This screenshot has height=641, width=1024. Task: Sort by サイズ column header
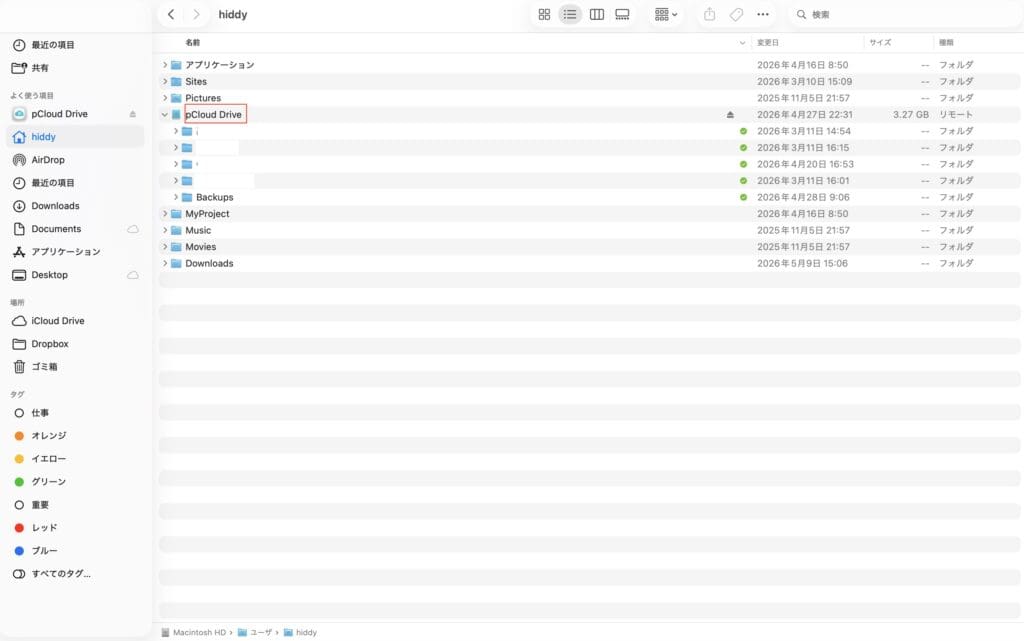point(880,42)
